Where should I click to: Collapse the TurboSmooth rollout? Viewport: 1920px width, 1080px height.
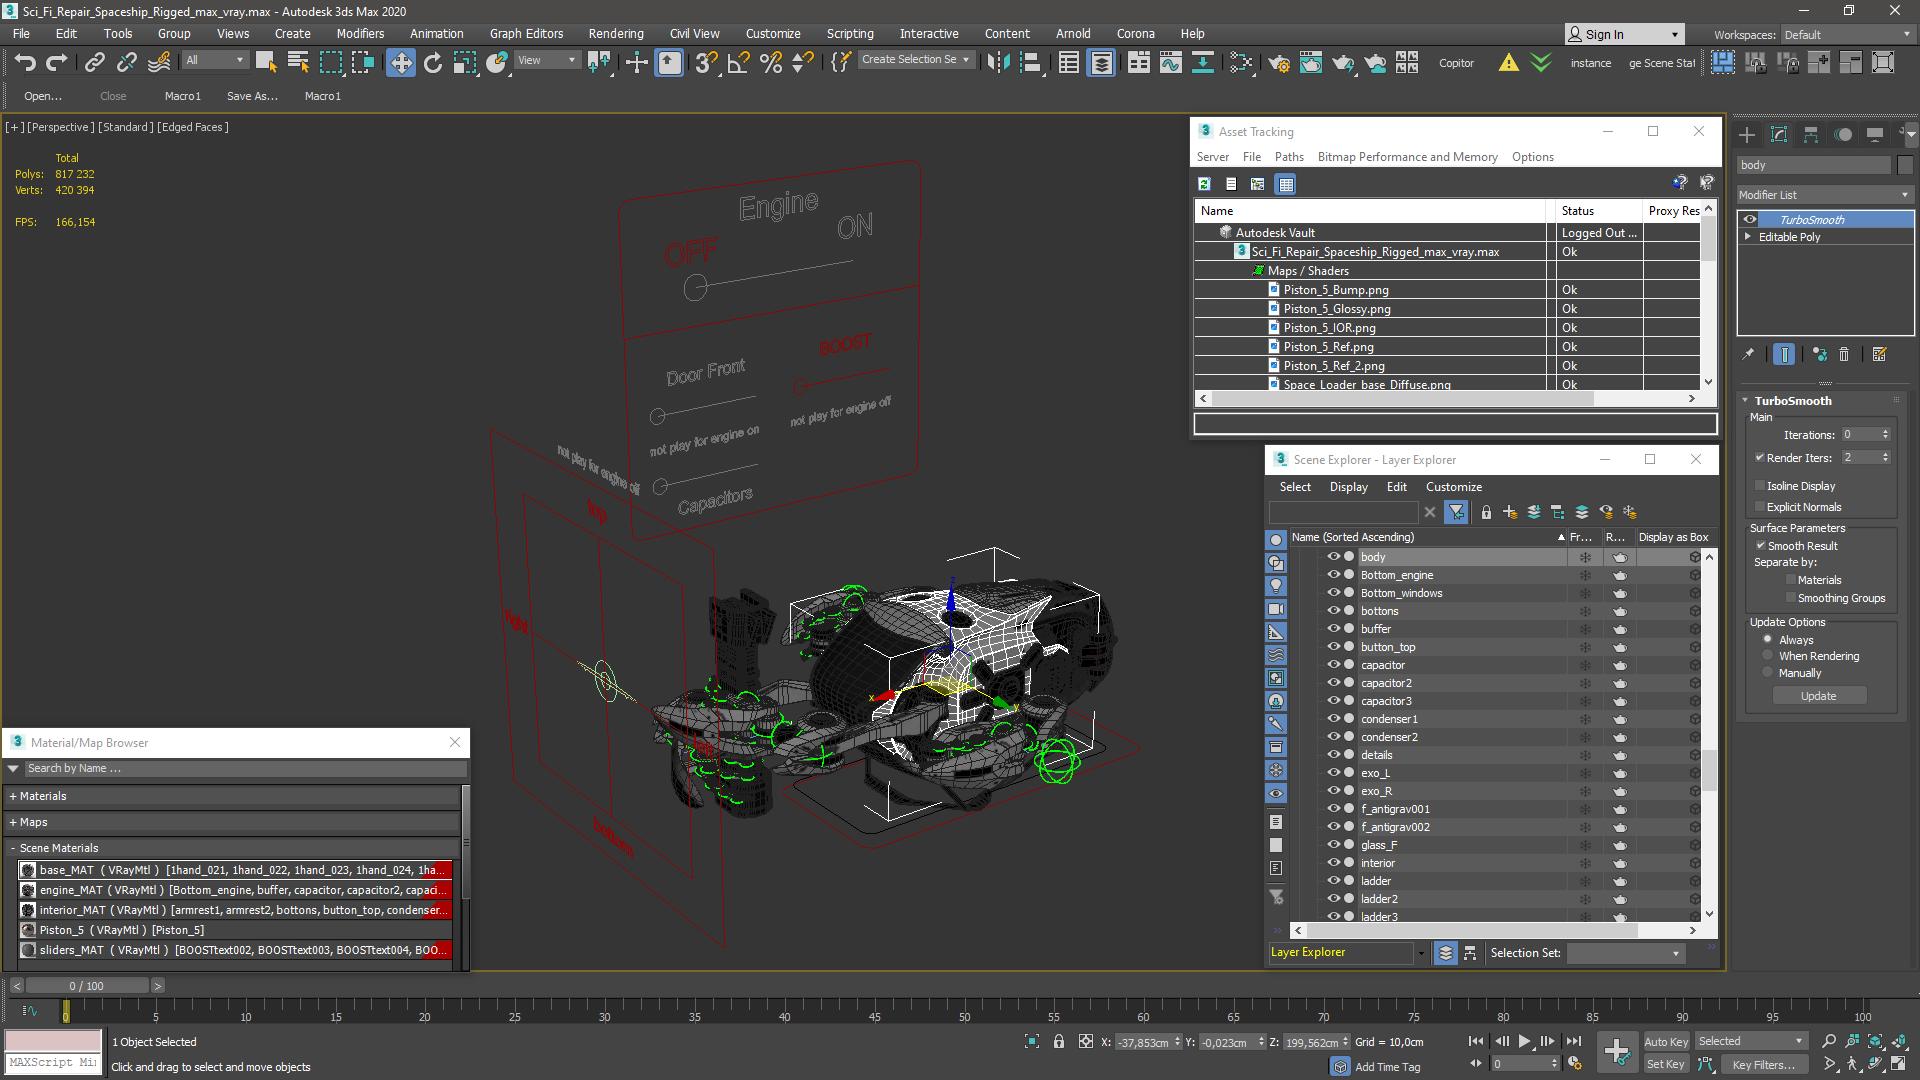(1745, 401)
